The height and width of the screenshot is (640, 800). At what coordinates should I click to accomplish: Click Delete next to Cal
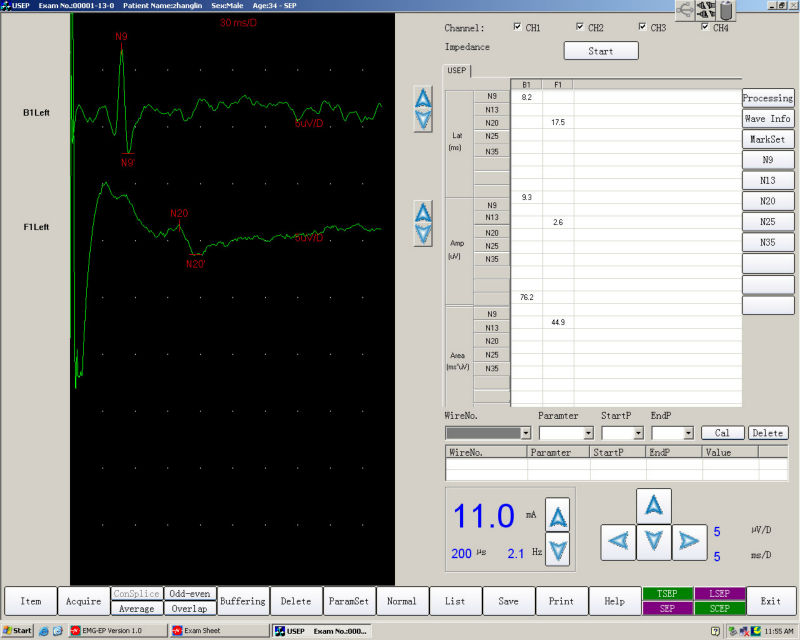(x=768, y=433)
